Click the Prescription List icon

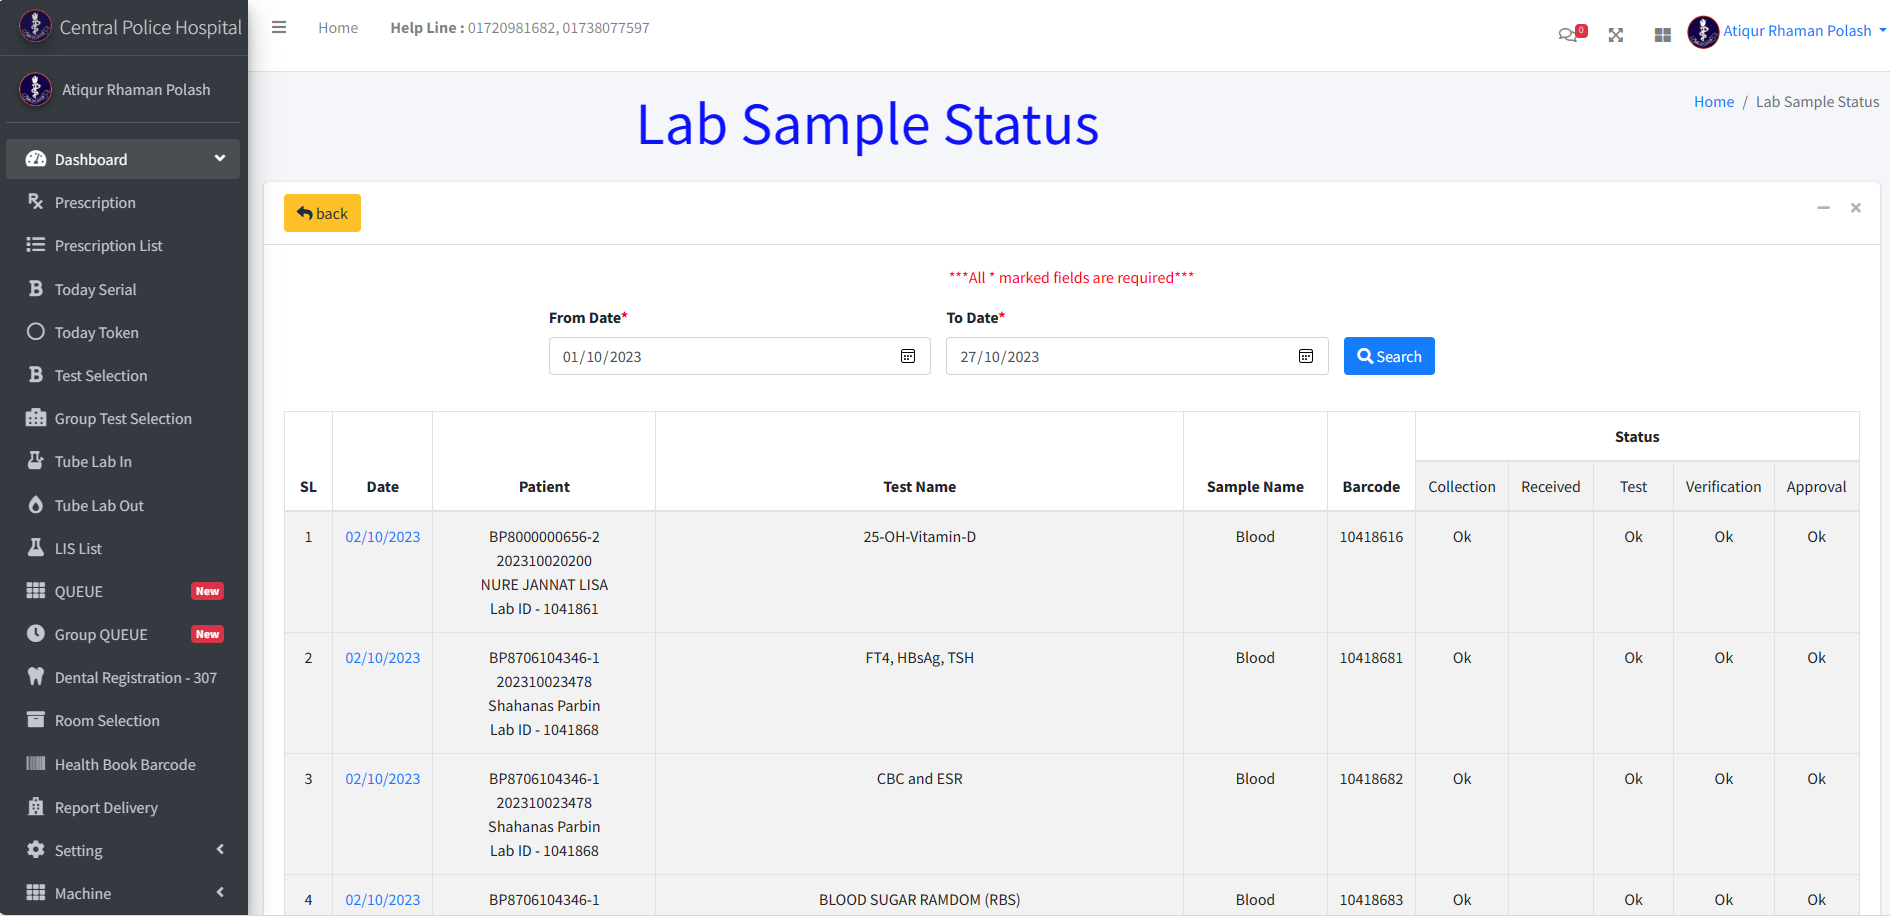(x=36, y=245)
